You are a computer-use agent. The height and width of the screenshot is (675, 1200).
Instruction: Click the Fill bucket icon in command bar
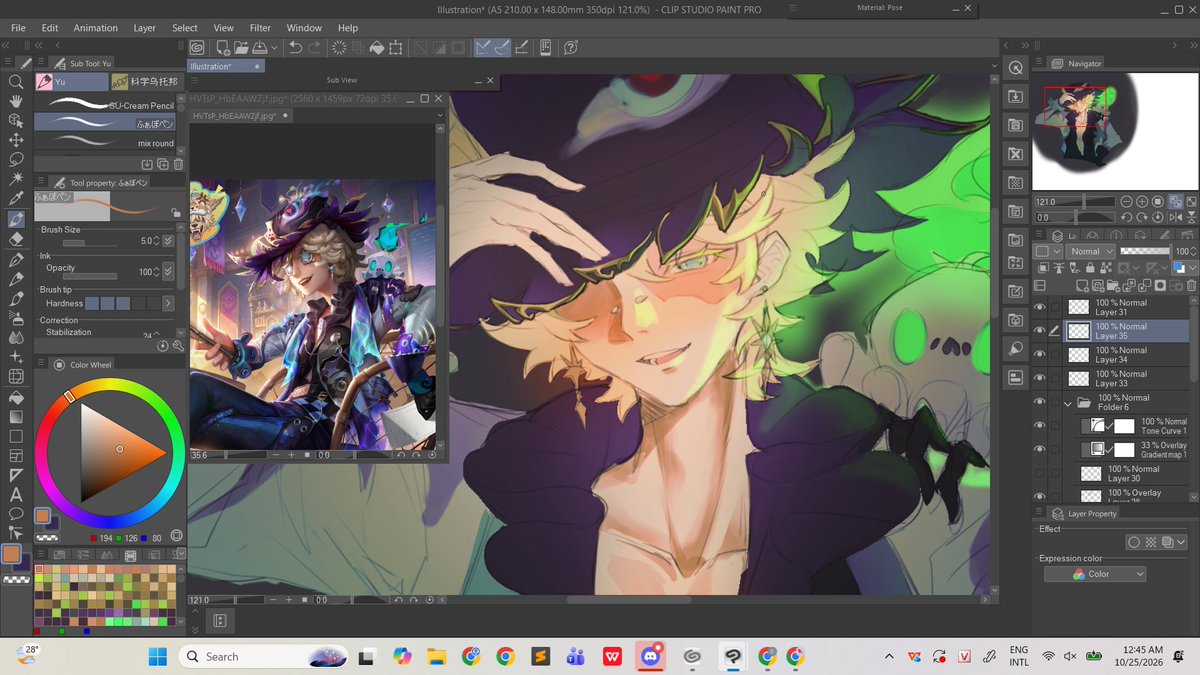(377, 47)
